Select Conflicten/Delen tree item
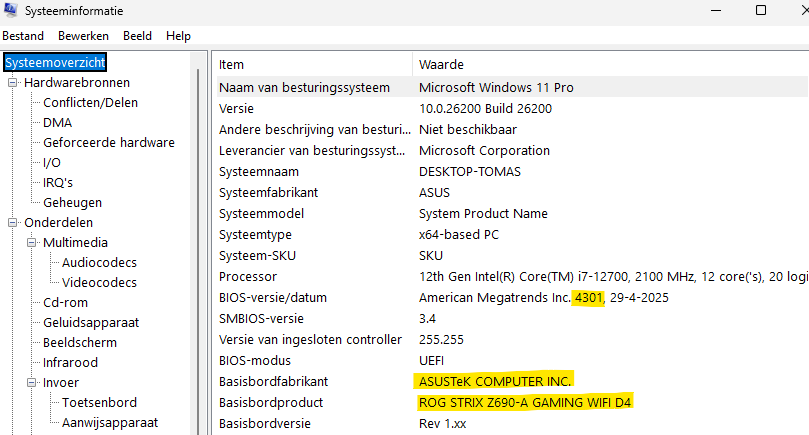This screenshot has width=809, height=435. tap(90, 103)
